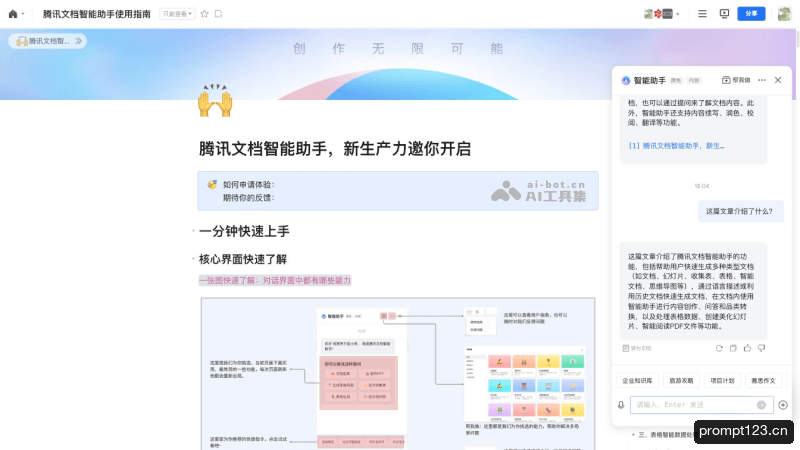Screen dimensions: 800x450
Task: Copy the assistant reply with copy icon
Action: 733,348
